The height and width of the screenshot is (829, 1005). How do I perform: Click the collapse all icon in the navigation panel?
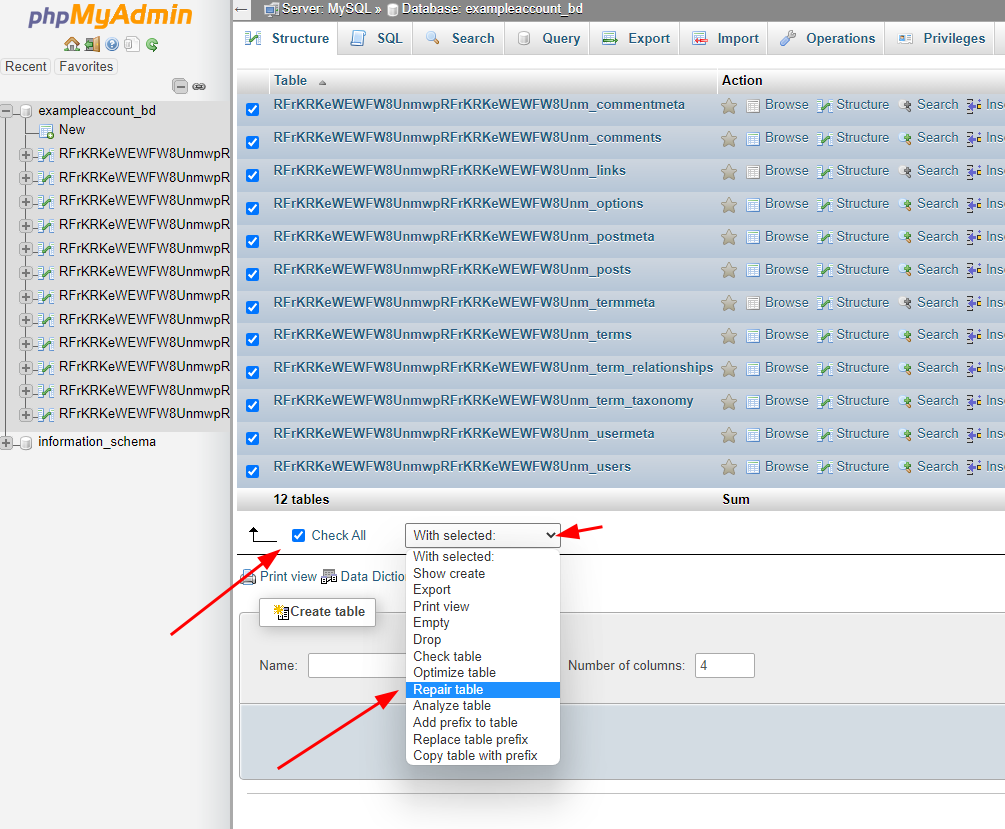180,87
